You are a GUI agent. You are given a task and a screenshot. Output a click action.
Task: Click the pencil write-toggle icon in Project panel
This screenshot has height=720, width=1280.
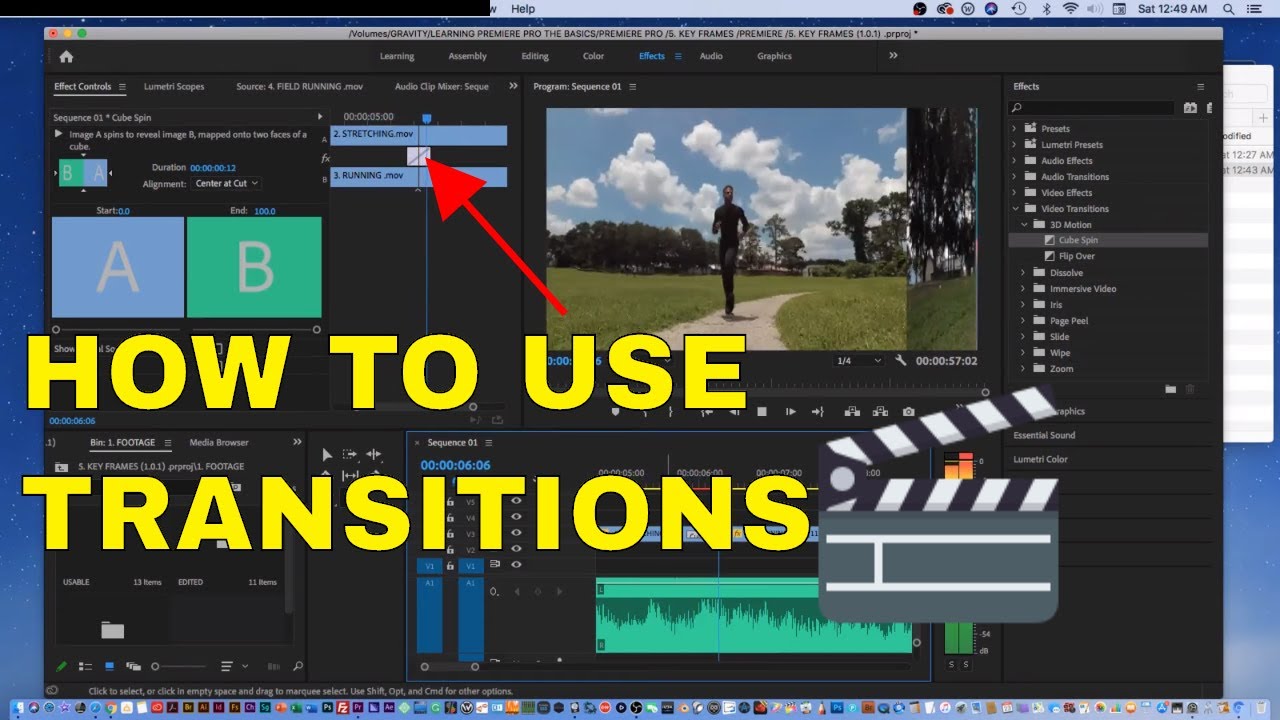tap(61, 666)
